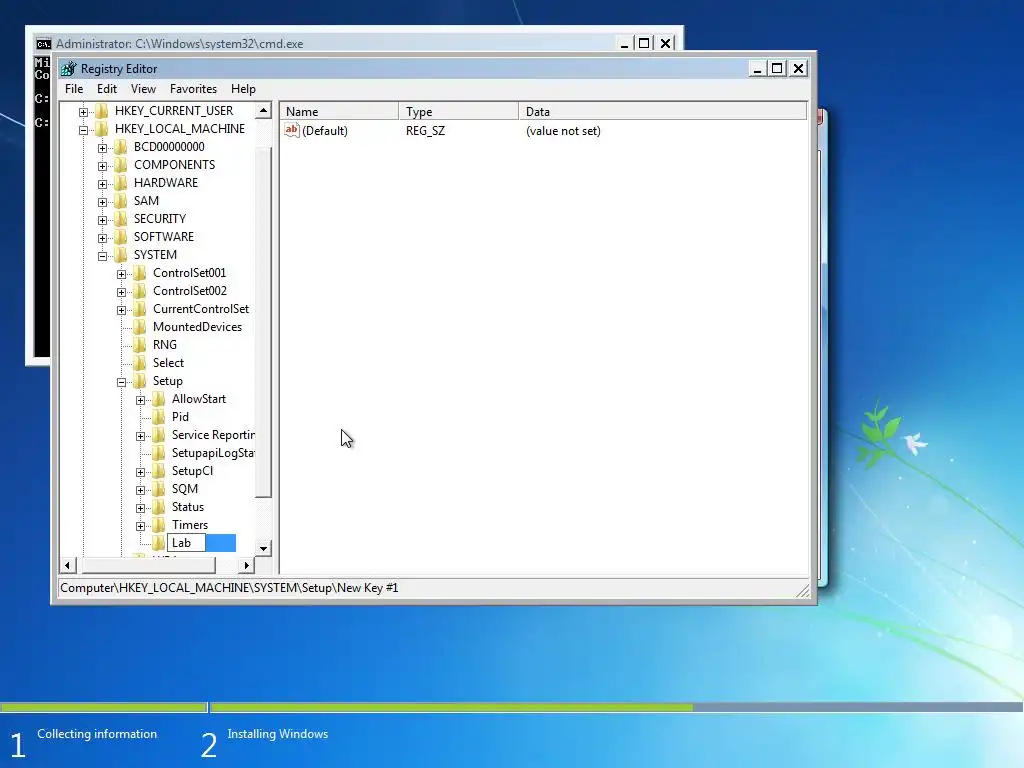Click the SECURITY folder icon

pyautogui.click(x=120, y=218)
